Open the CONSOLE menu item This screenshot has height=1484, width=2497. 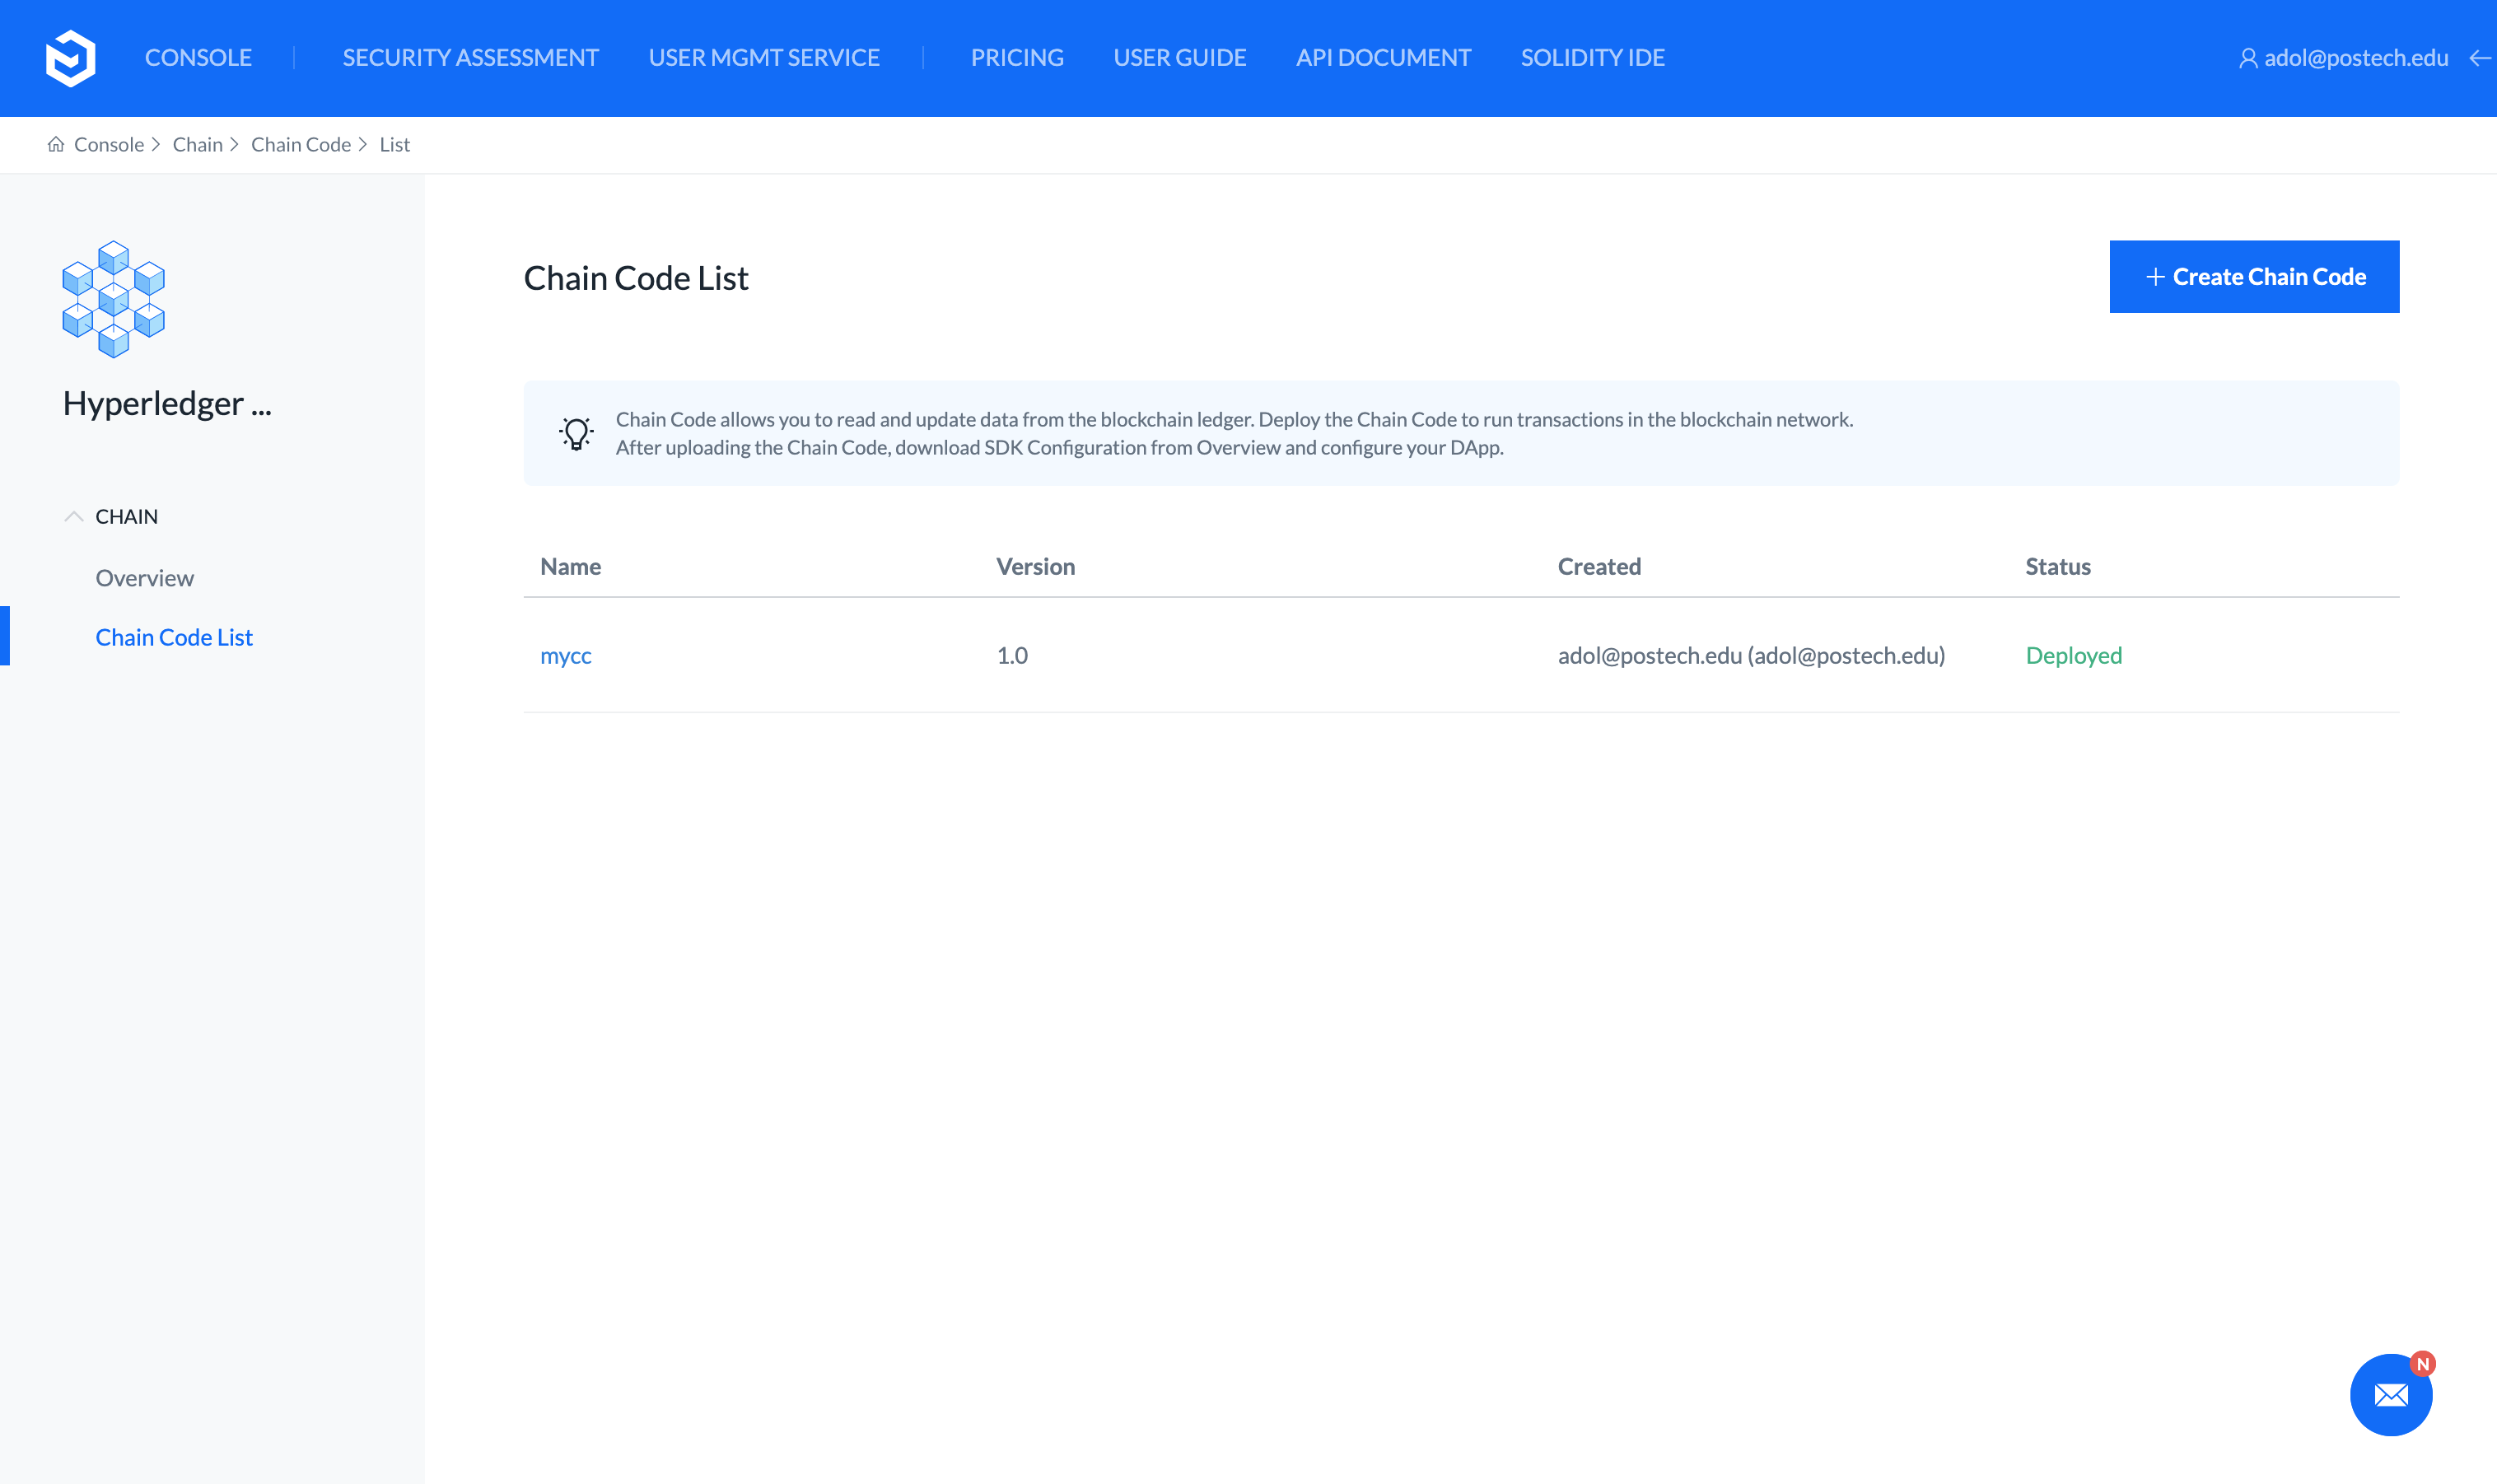pyautogui.click(x=198, y=58)
